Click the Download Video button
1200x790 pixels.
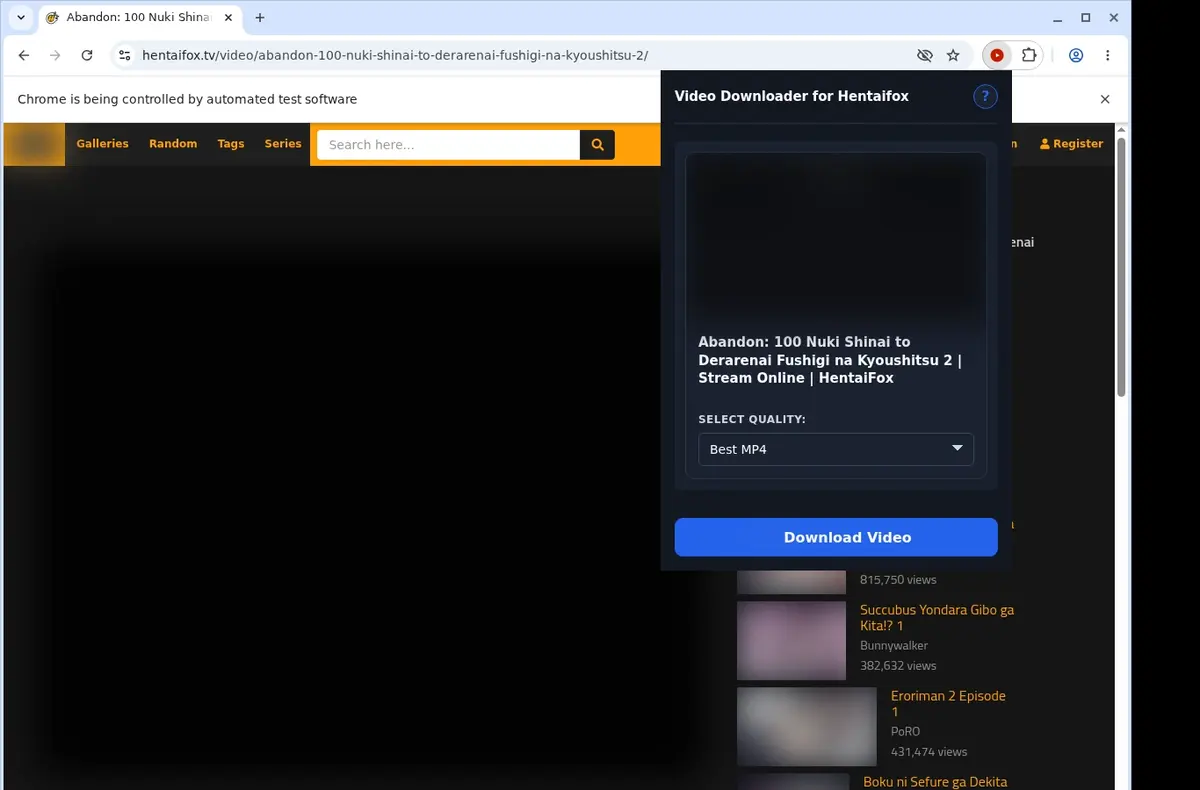tap(836, 537)
